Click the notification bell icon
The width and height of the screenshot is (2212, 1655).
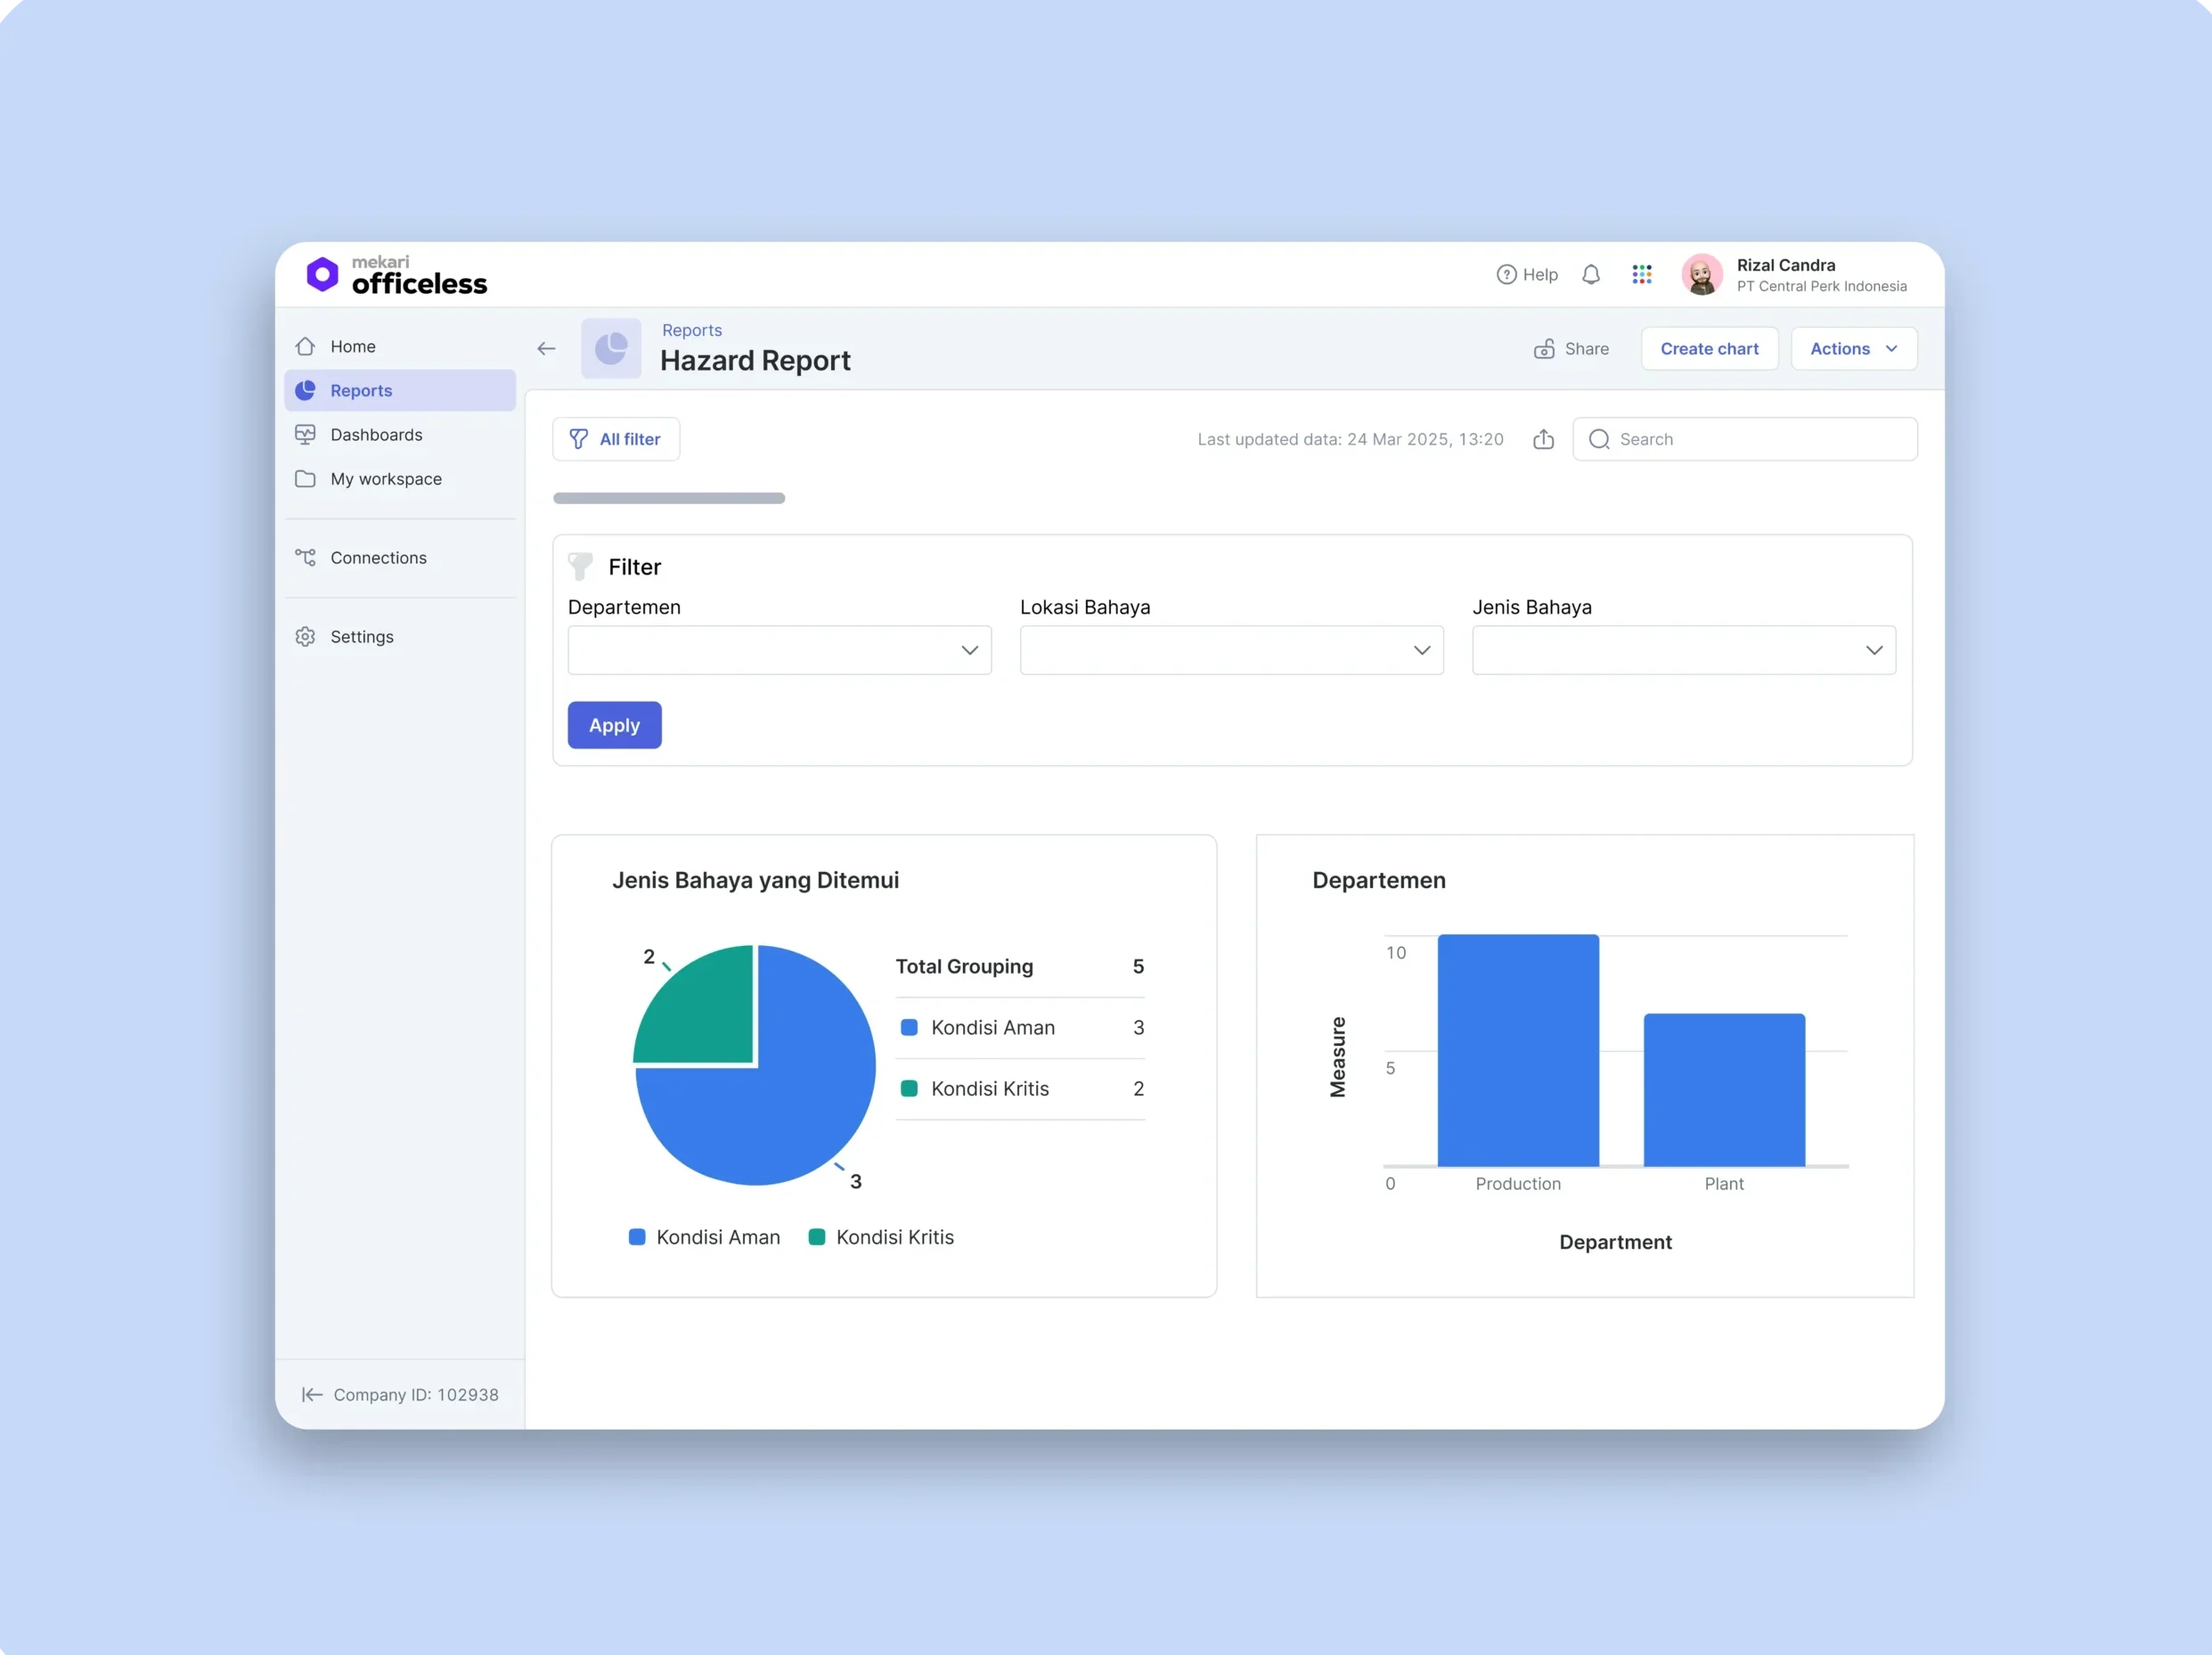(1591, 274)
